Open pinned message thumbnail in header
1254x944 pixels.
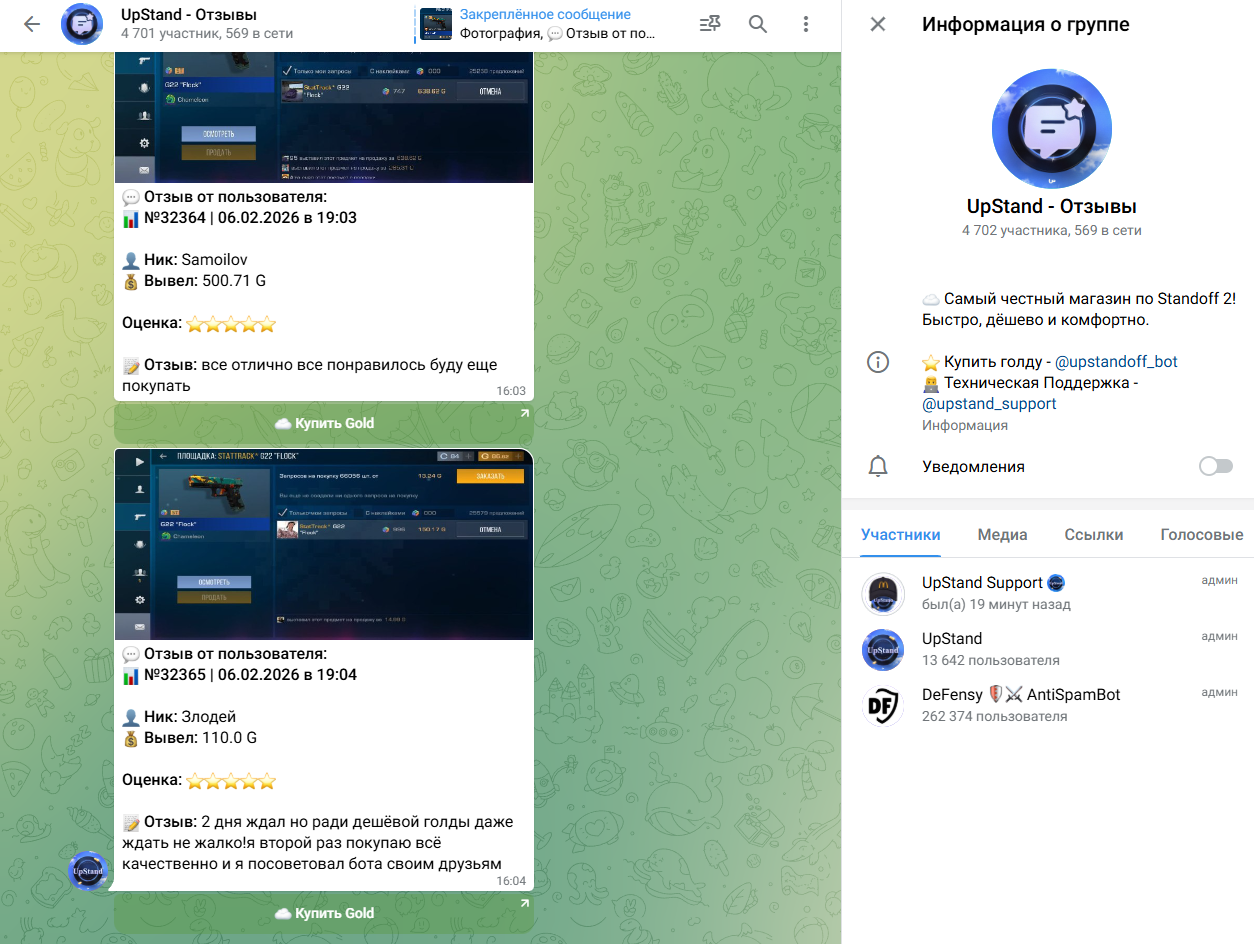point(436,24)
